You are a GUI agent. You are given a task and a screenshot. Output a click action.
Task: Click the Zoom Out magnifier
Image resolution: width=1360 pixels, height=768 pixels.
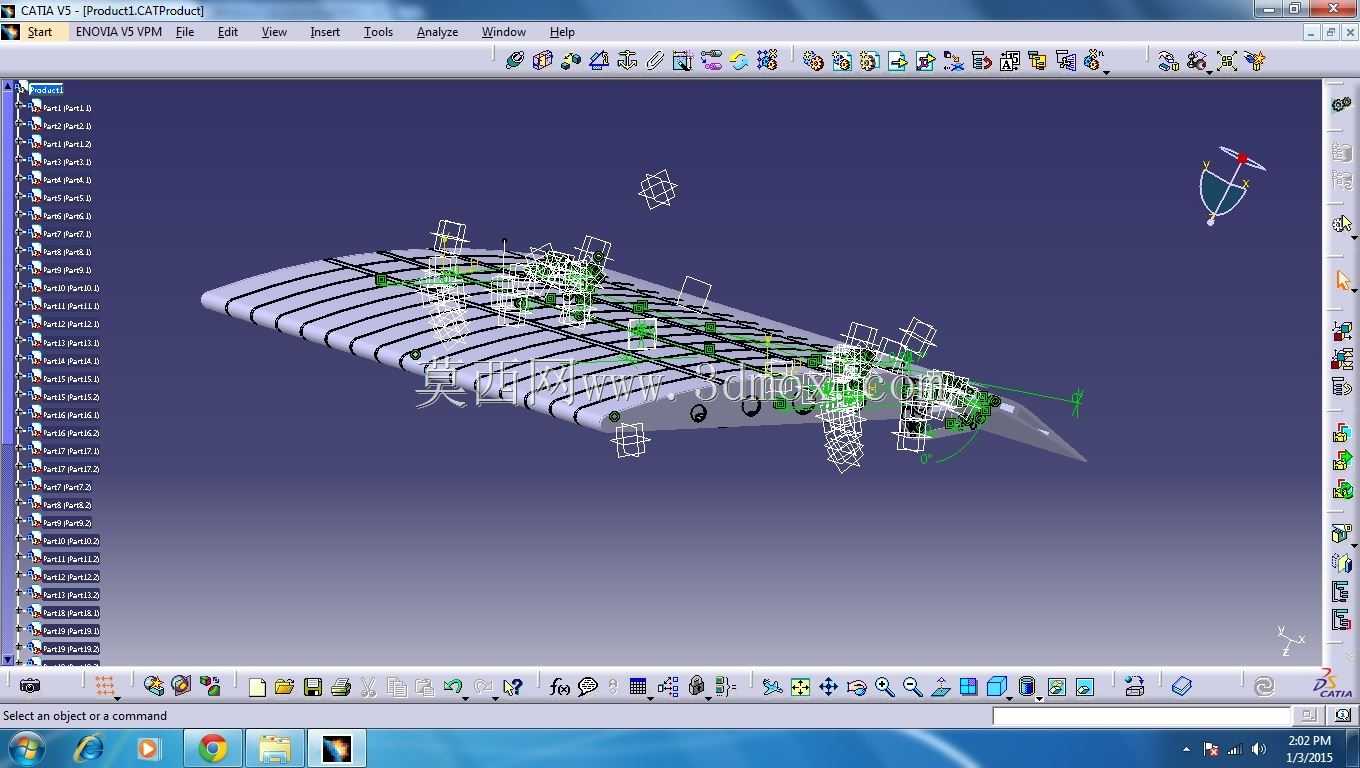click(912, 686)
